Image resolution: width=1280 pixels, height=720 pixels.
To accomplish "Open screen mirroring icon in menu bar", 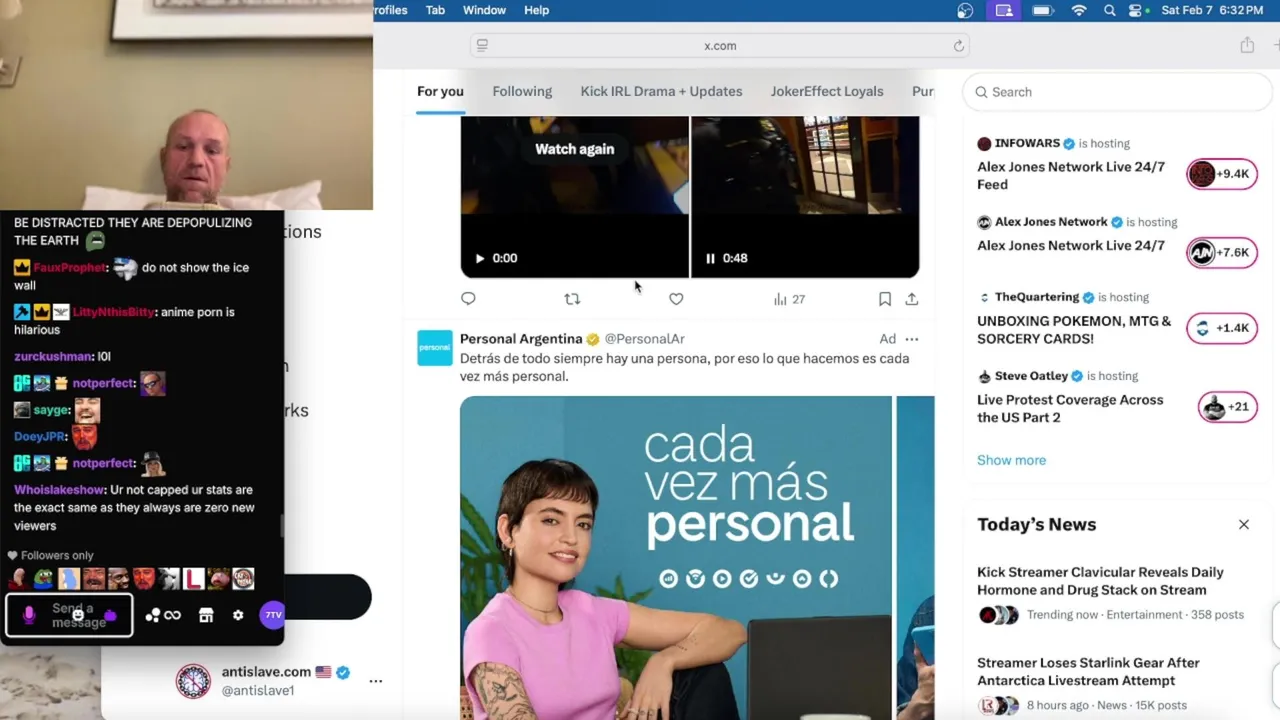I will click(1004, 10).
